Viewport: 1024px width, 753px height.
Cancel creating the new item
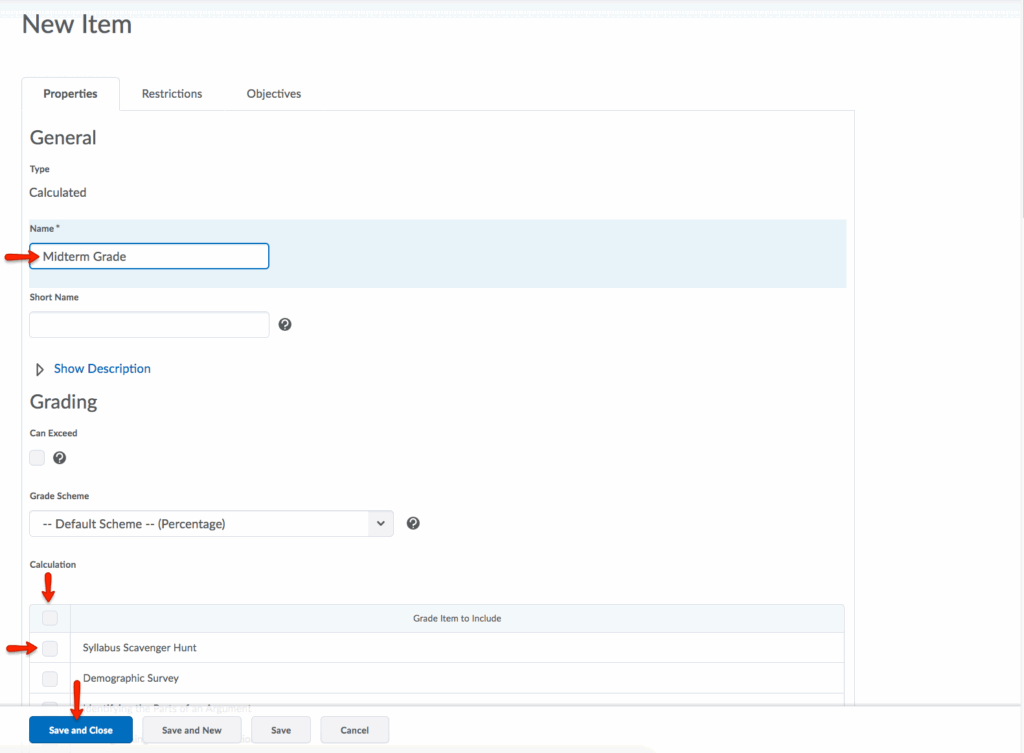pyautogui.click(x=354, y=730)
